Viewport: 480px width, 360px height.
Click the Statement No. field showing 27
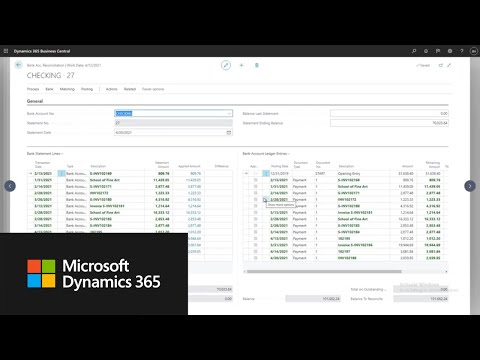coord(173,123)
